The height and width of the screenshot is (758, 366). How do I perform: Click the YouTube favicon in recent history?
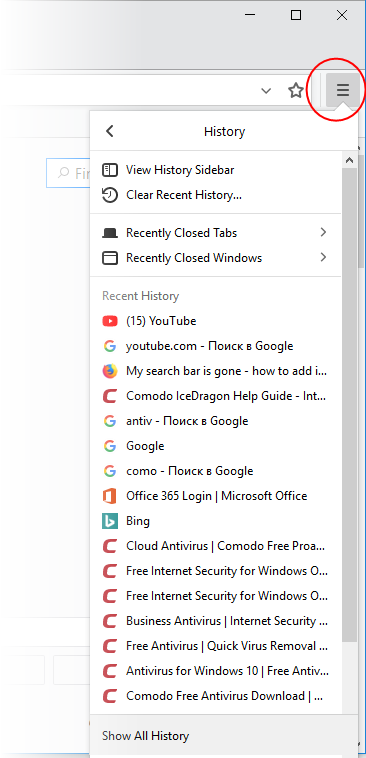110,321
